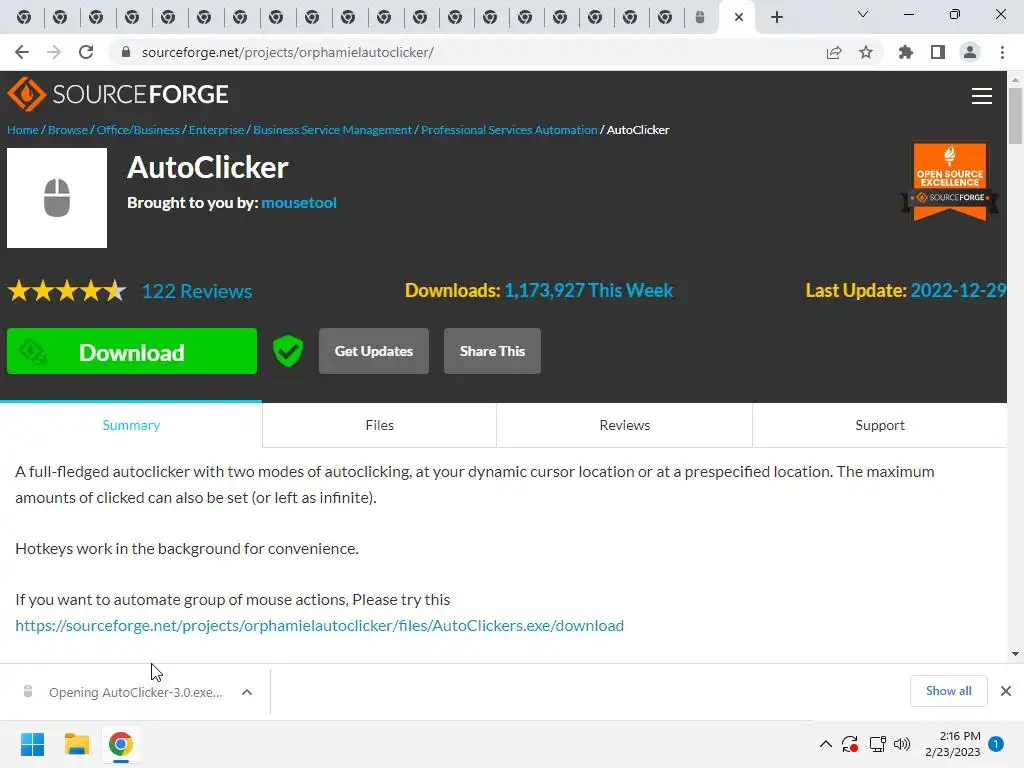Click the 2022-12-29 last update link
The image size is (1024, 768).
coord(958,291)
